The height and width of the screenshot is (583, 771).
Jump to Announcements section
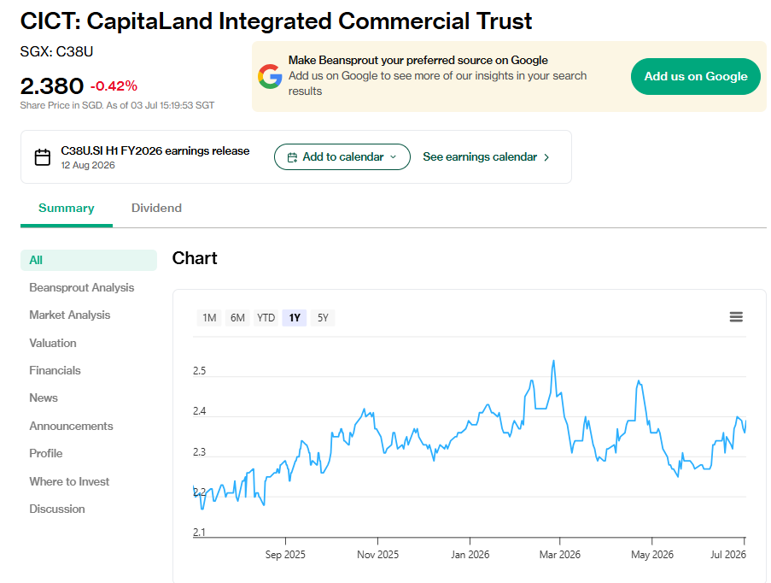pos(71,426)
